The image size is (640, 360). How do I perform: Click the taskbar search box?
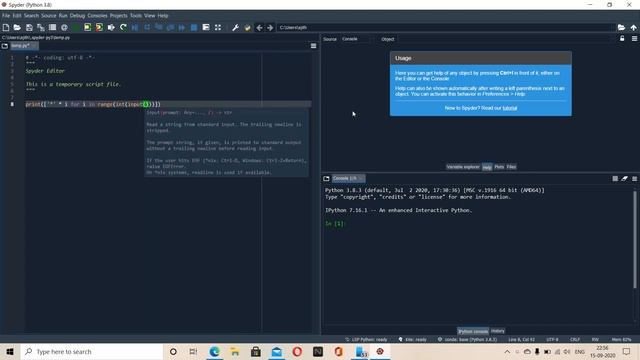(x=92, y=351)
